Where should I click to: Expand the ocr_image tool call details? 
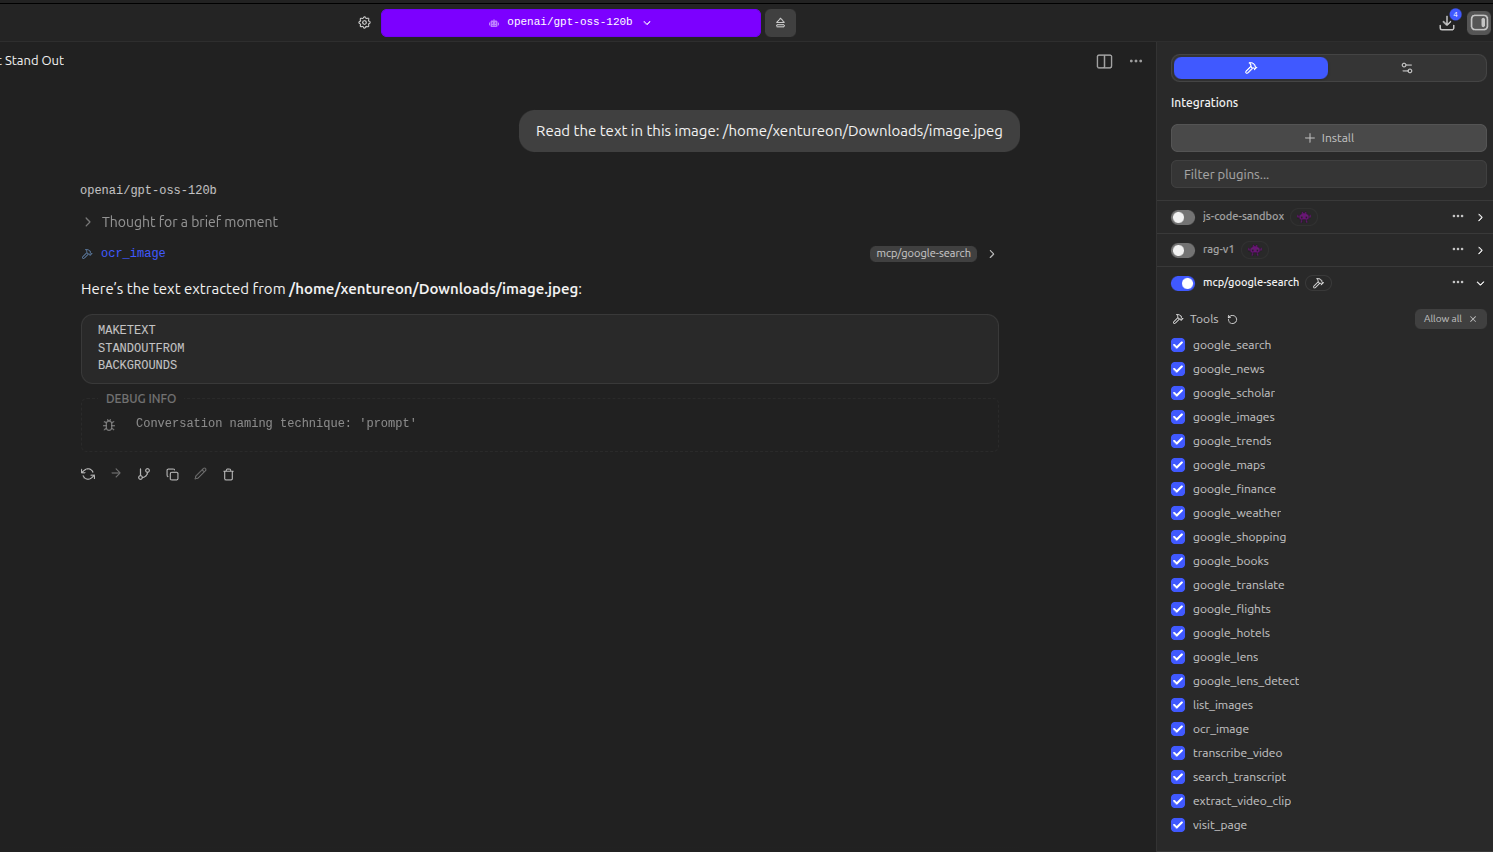(x=991, y=254)
